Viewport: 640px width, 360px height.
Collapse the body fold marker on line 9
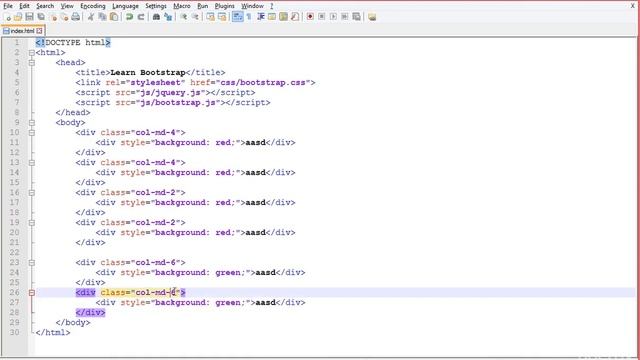32,122
